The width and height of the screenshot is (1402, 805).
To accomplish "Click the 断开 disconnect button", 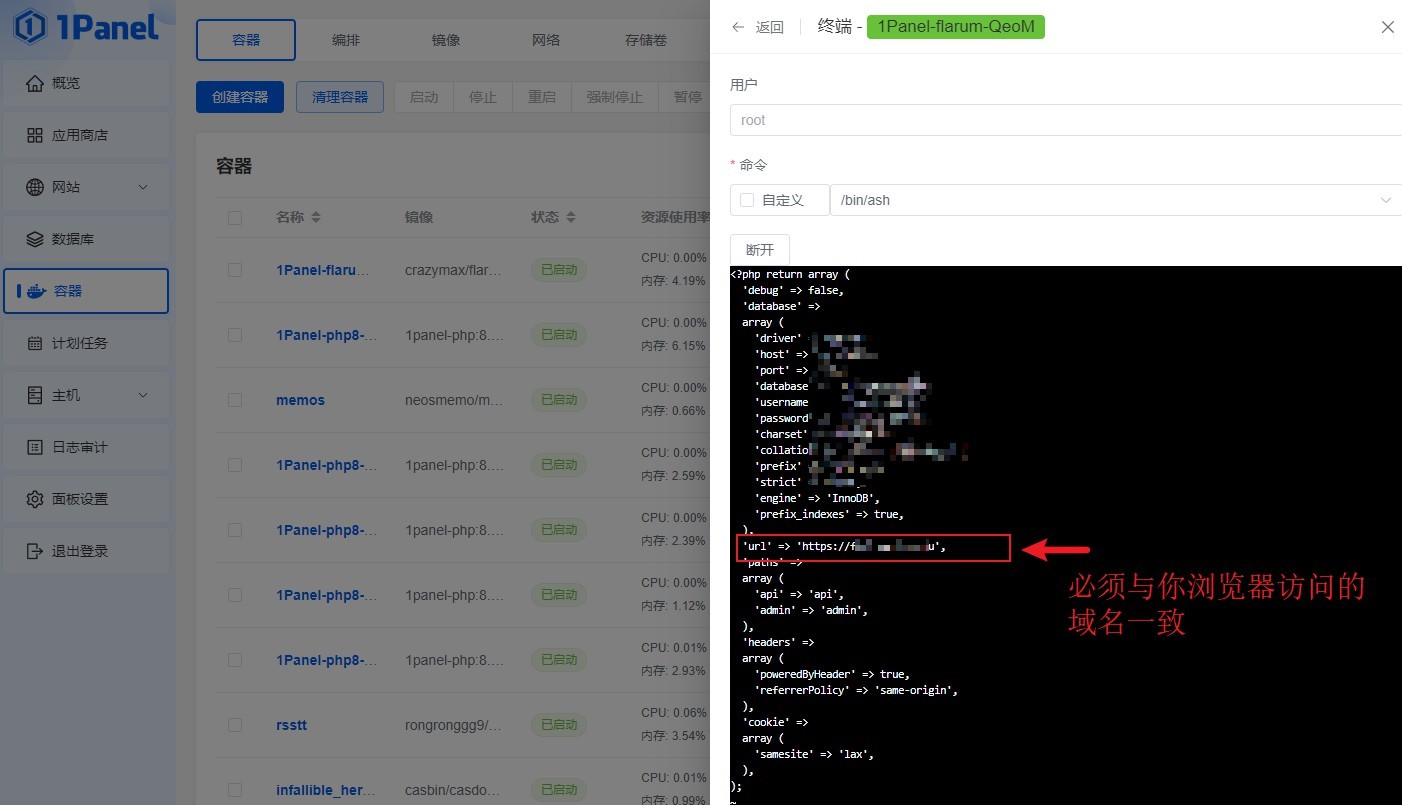I will [760, 249].
